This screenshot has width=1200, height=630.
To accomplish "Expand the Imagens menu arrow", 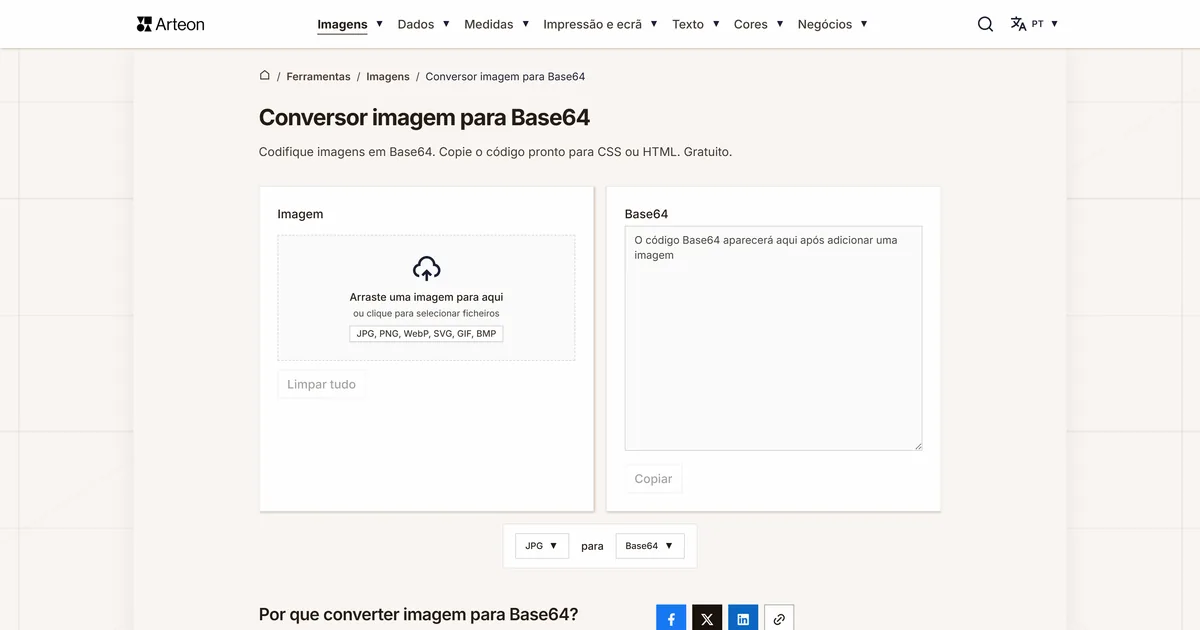I will (x=379, y=23).
